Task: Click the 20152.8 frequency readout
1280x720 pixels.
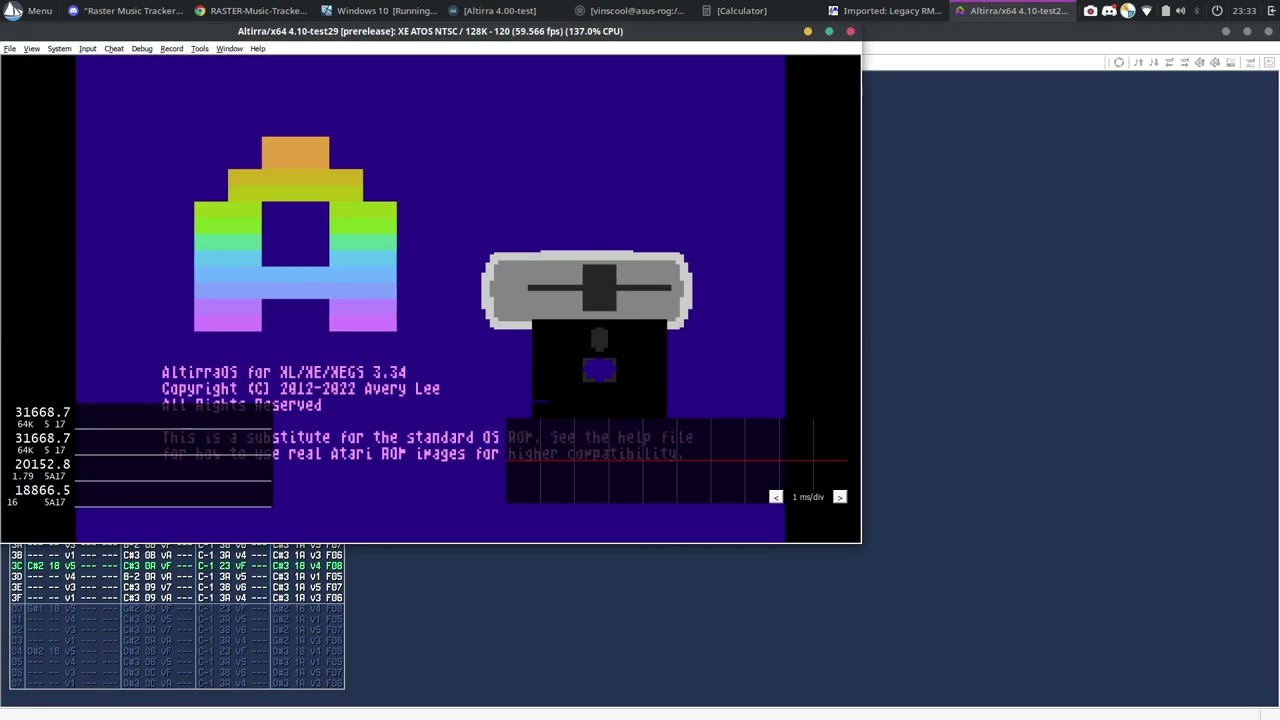Action: pyautogui.click(x=42, y=464)
